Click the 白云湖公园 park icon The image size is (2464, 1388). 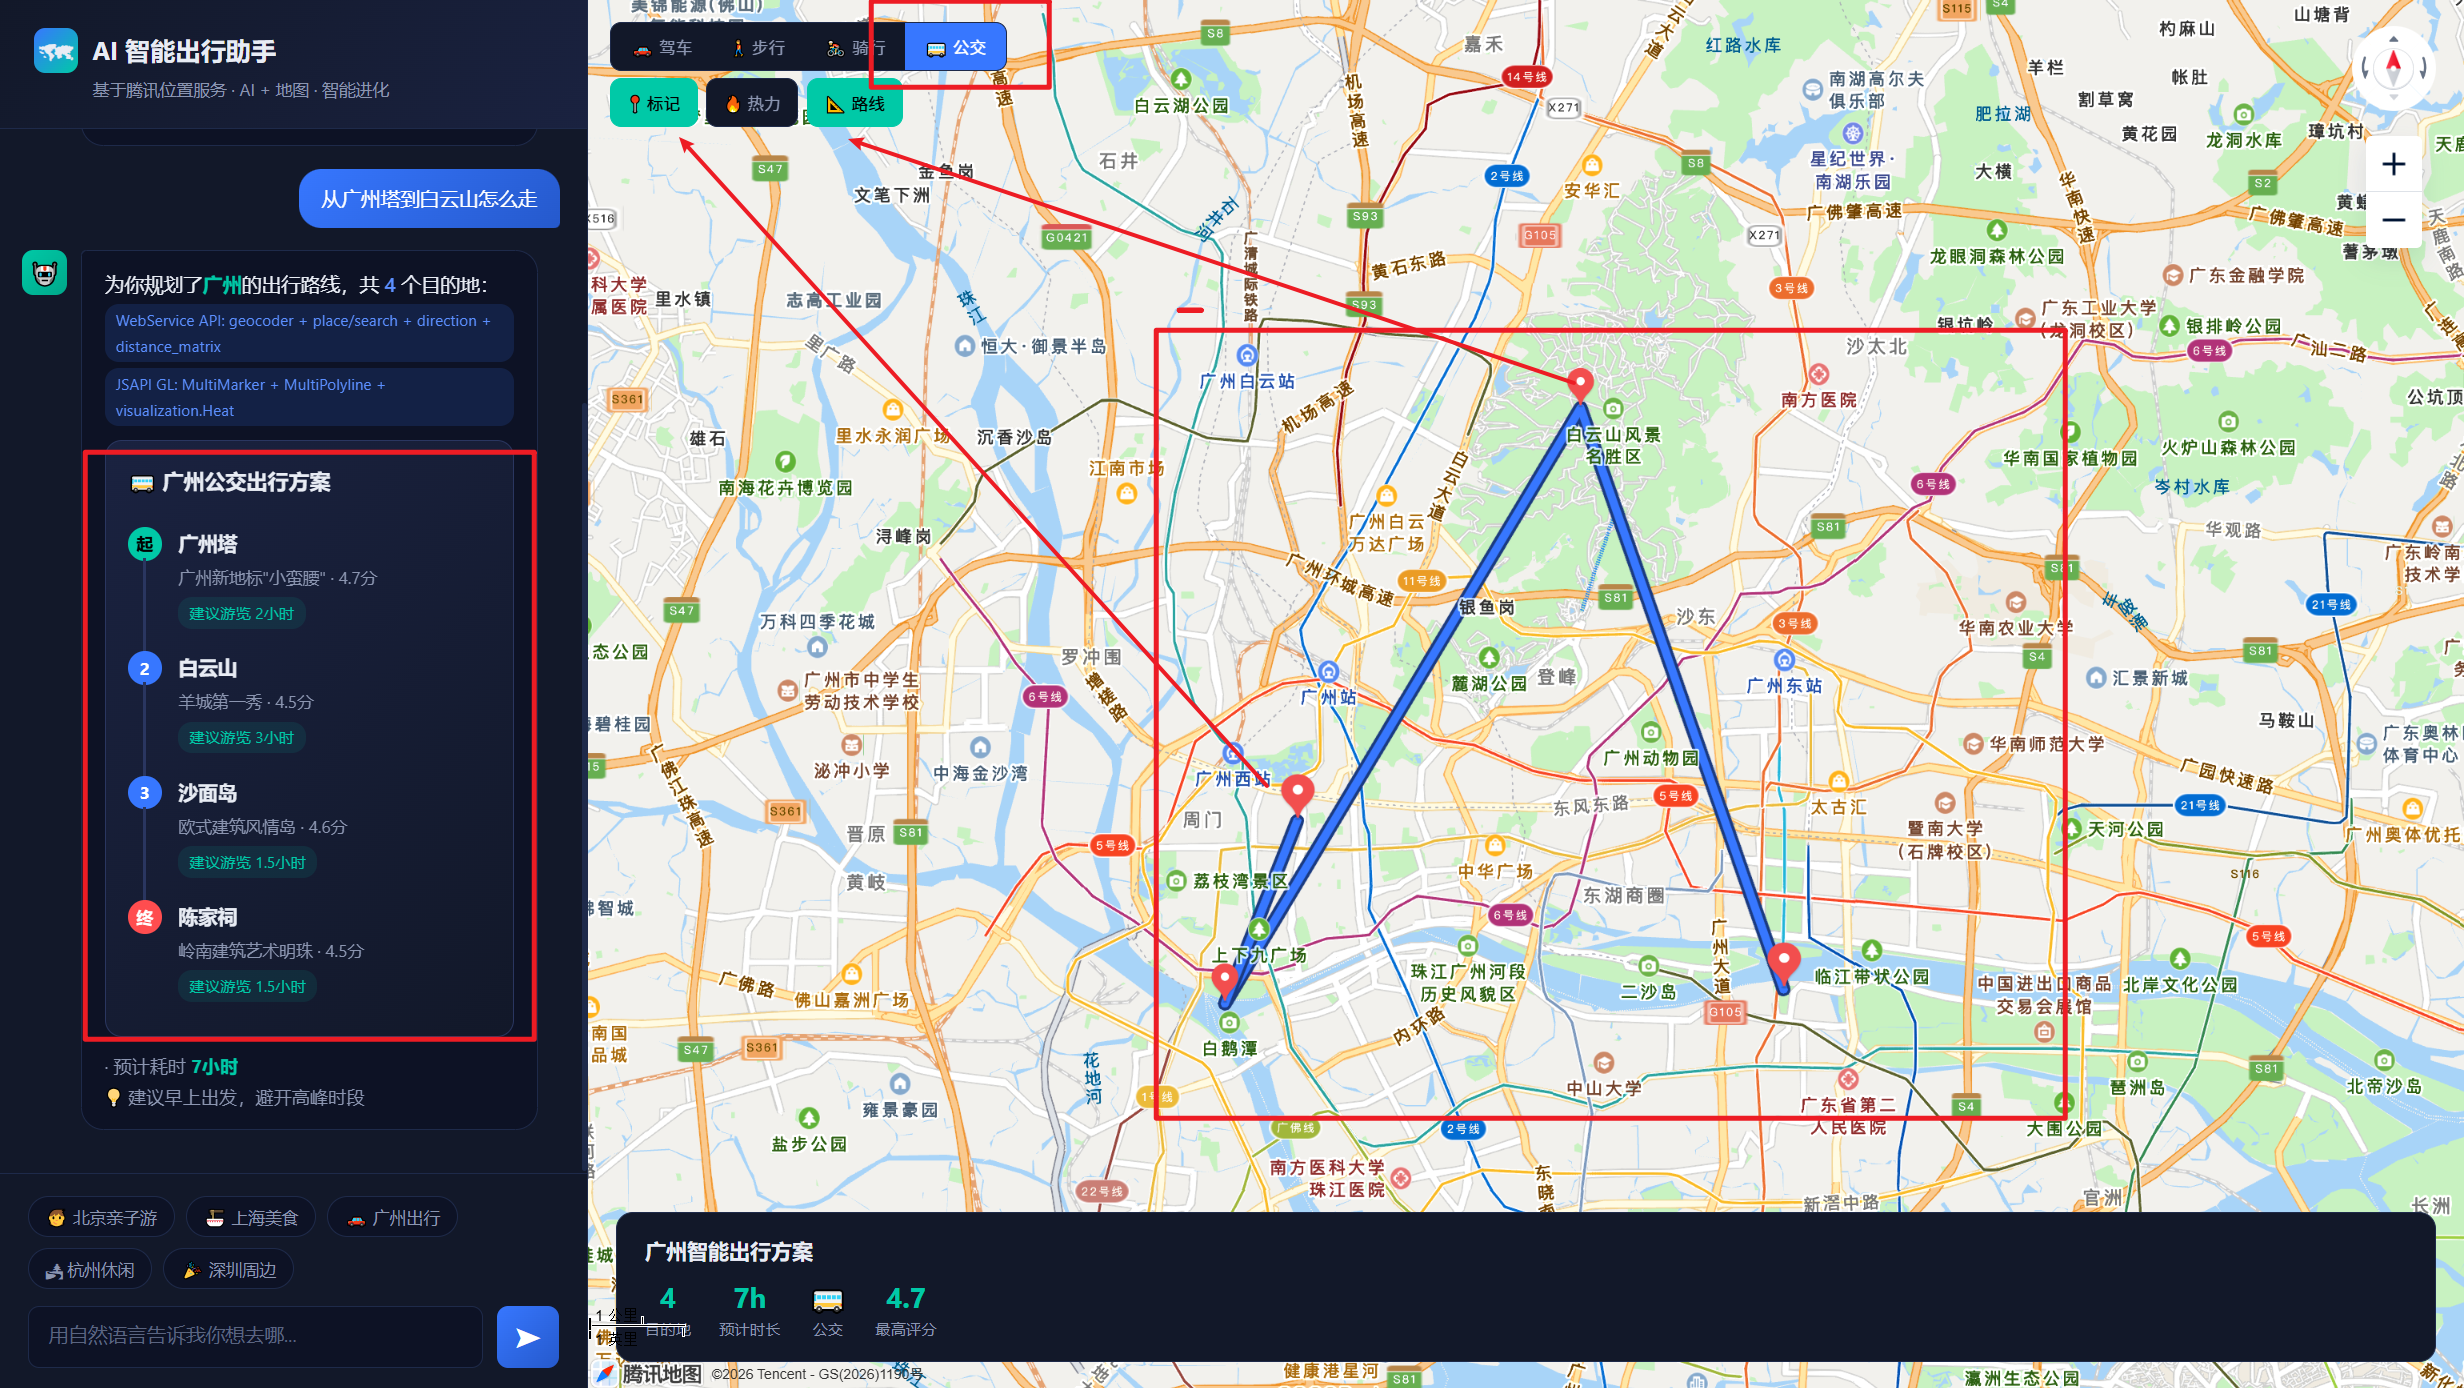(1181, 79)
